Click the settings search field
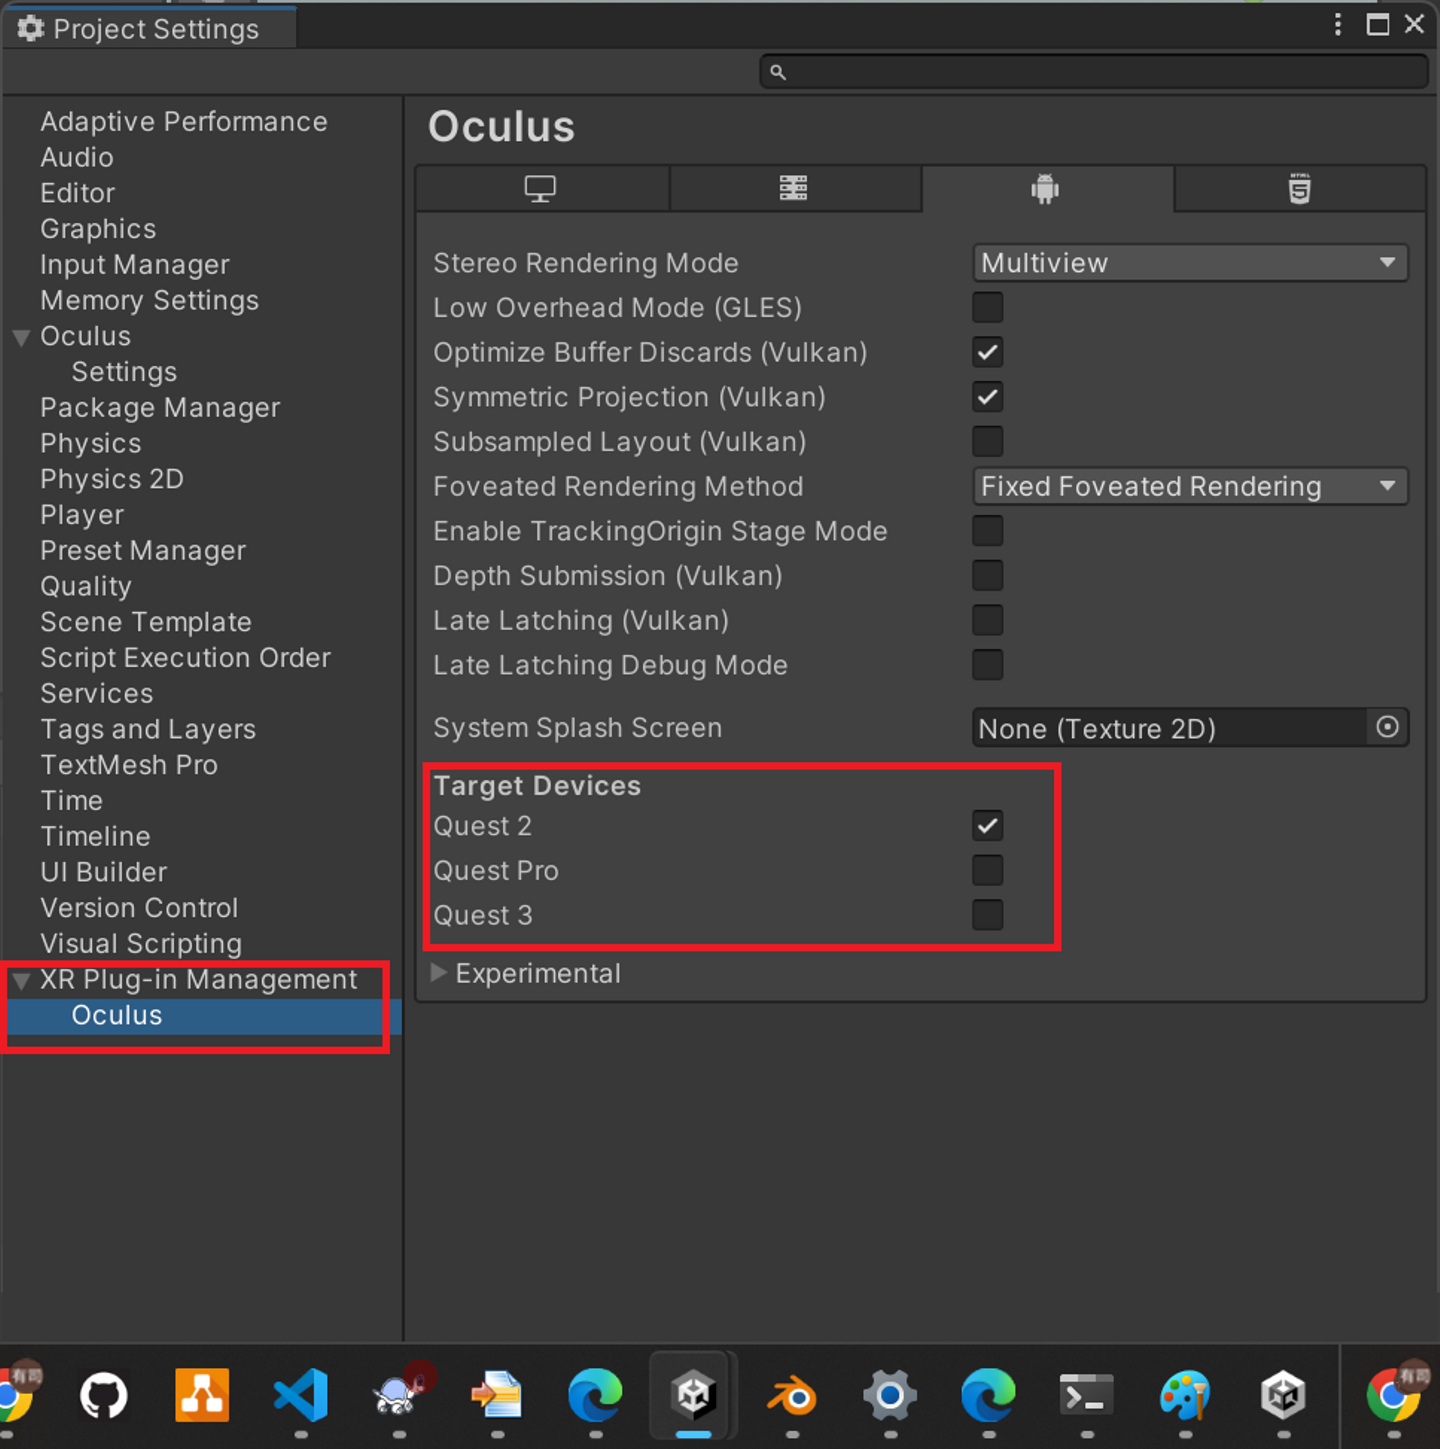Viewport: 1440px width, 1449px height. pos(1094,72)
